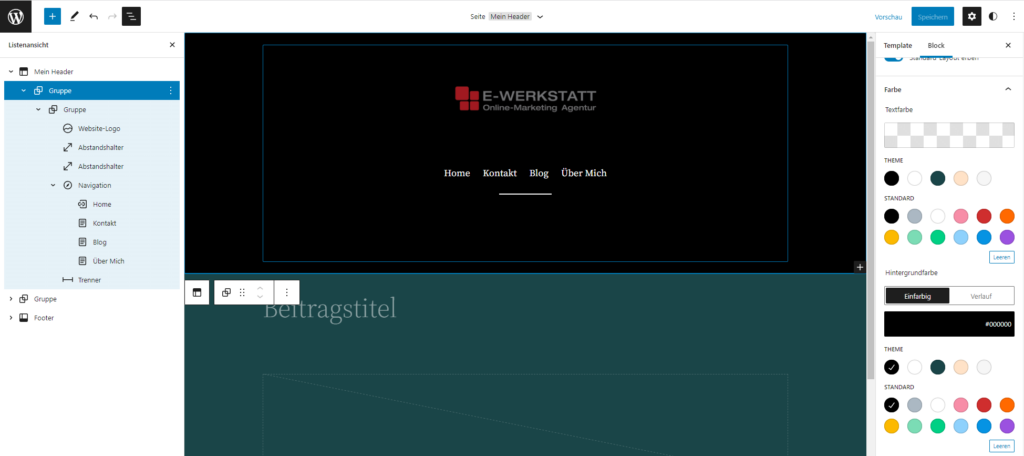Select Einfarbig background mode
This screenshot has width=1024, height=456.
[x=917, y=296]
